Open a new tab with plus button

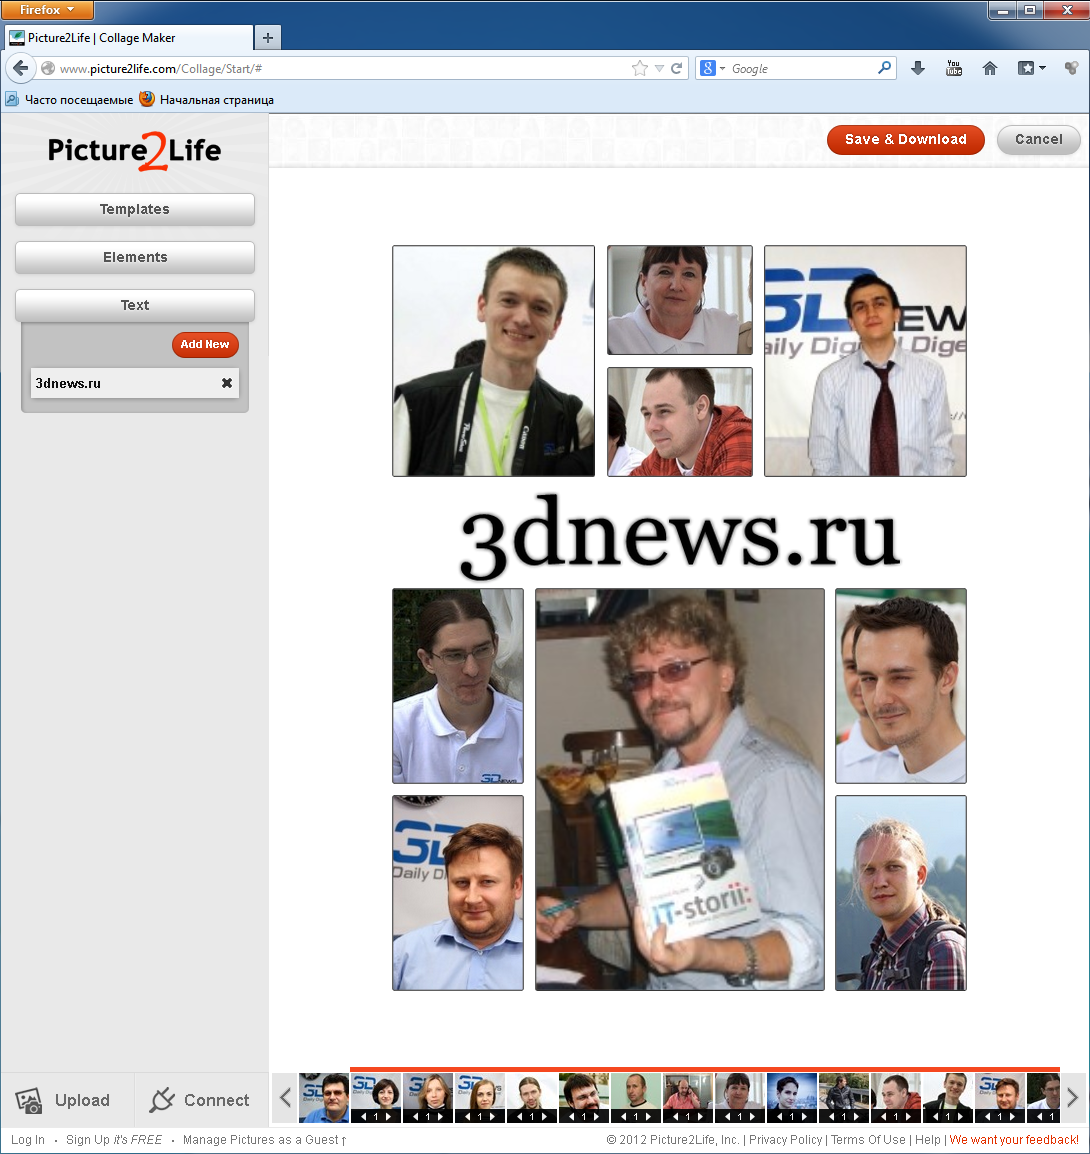click(x=267, y=38)
